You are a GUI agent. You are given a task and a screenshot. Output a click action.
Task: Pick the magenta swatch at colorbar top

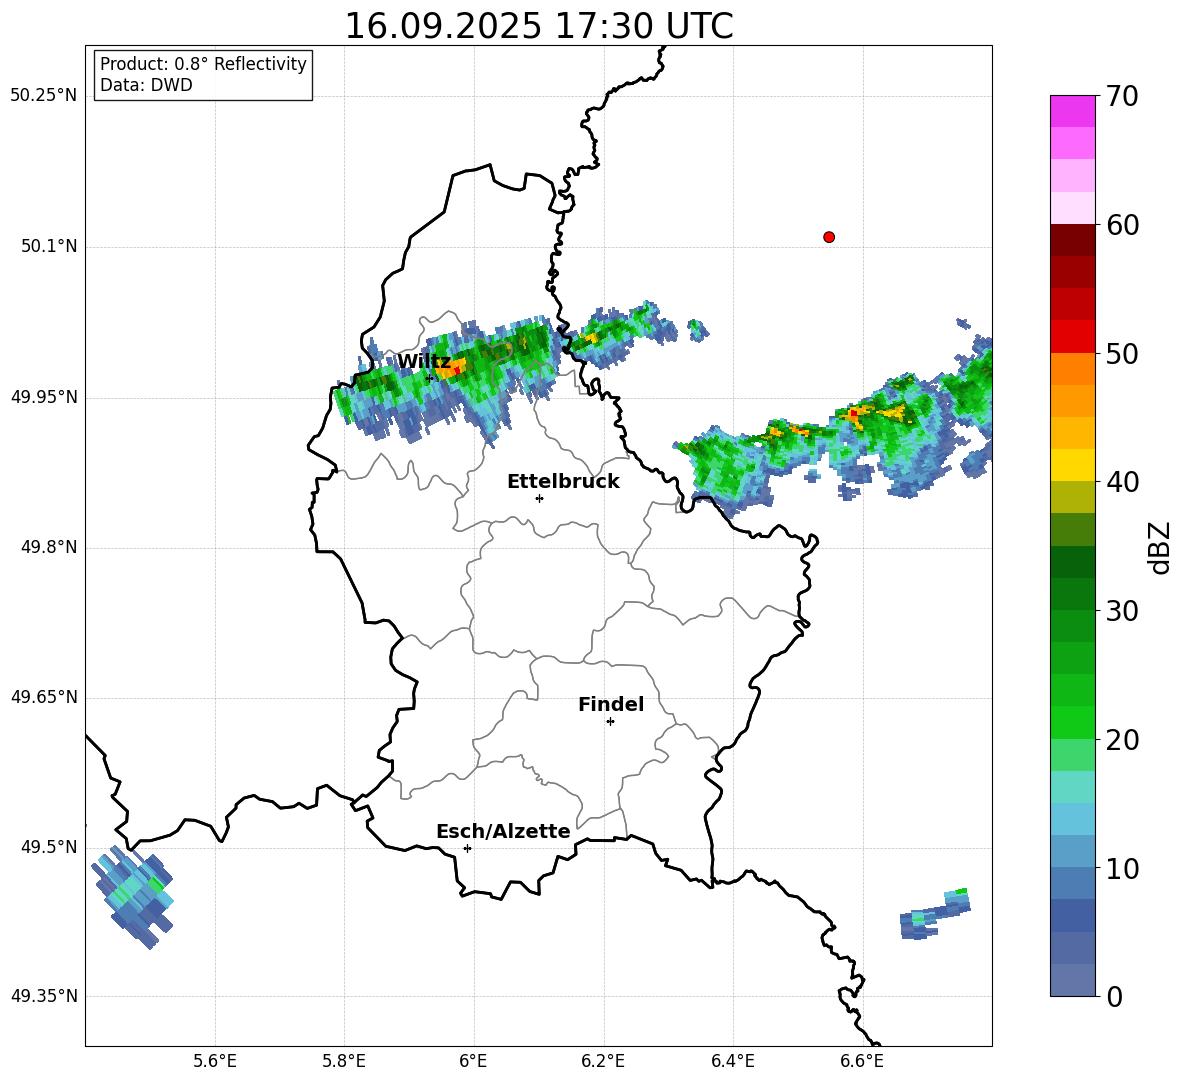click(x=1072, y=111)
